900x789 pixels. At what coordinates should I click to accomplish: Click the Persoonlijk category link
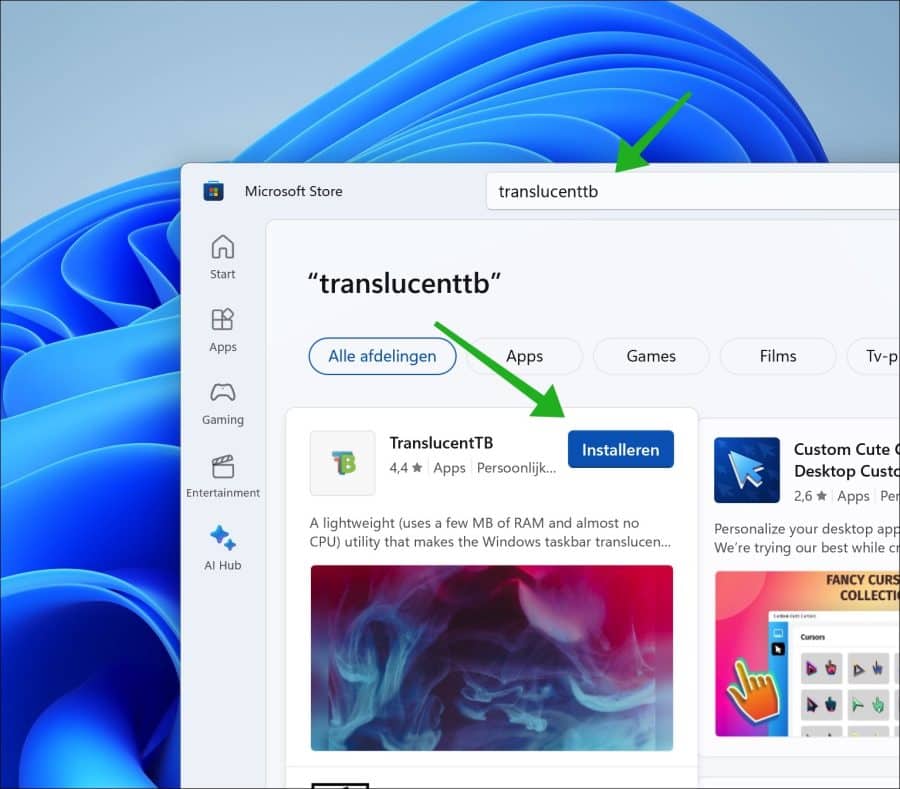coord(516,467)
